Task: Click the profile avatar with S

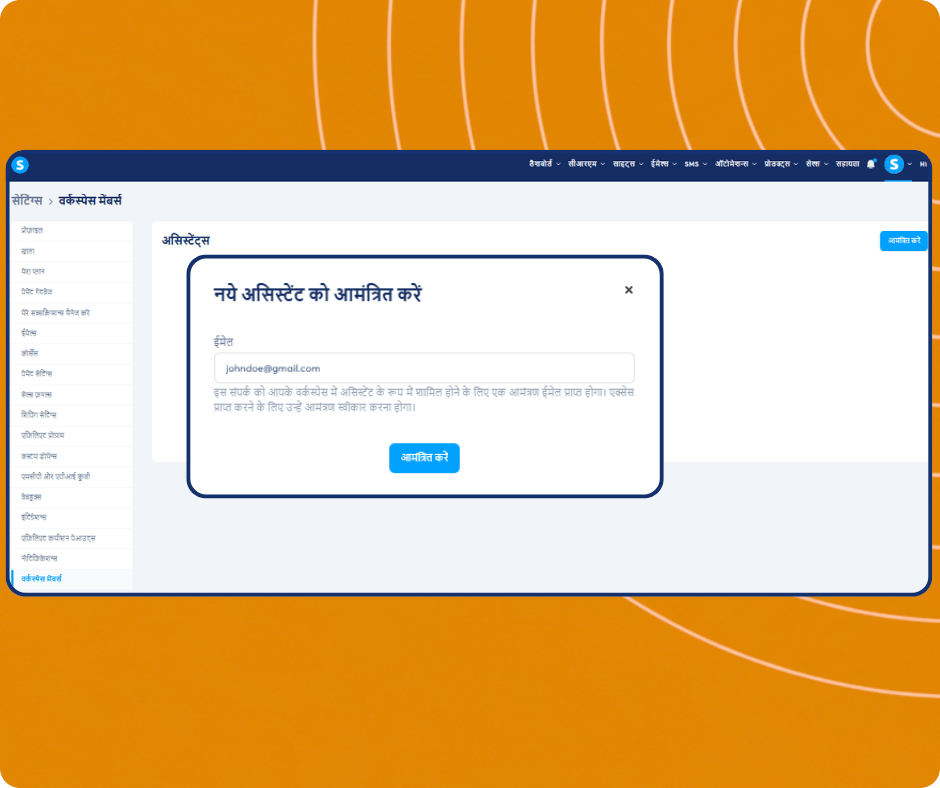Action: click(894, 164)
